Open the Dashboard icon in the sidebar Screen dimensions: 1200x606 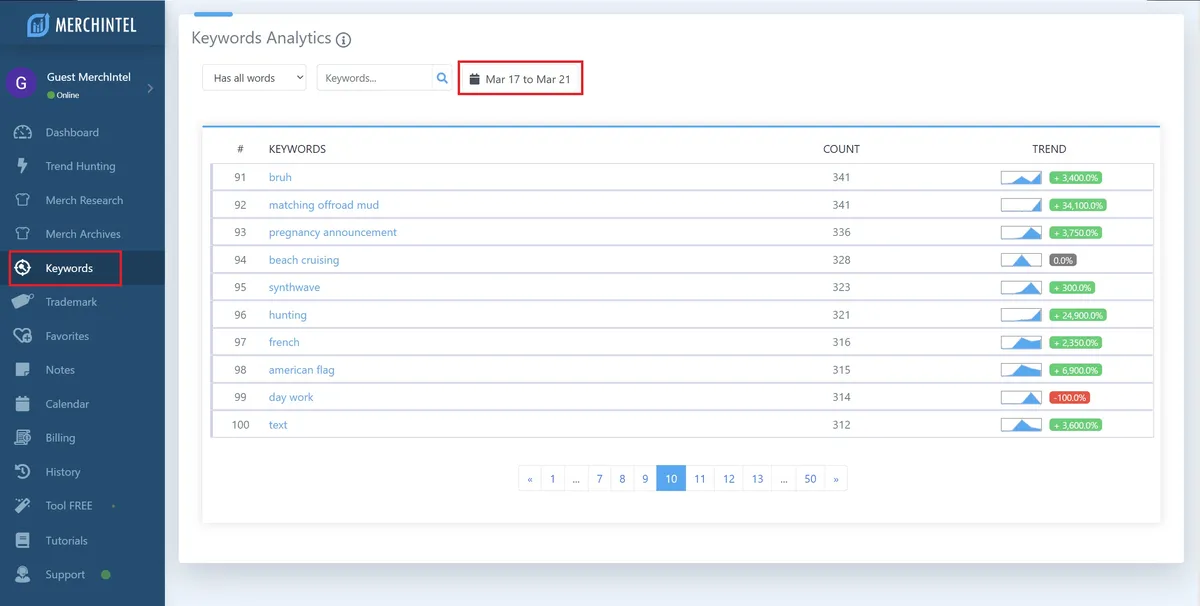click(24, 131)
